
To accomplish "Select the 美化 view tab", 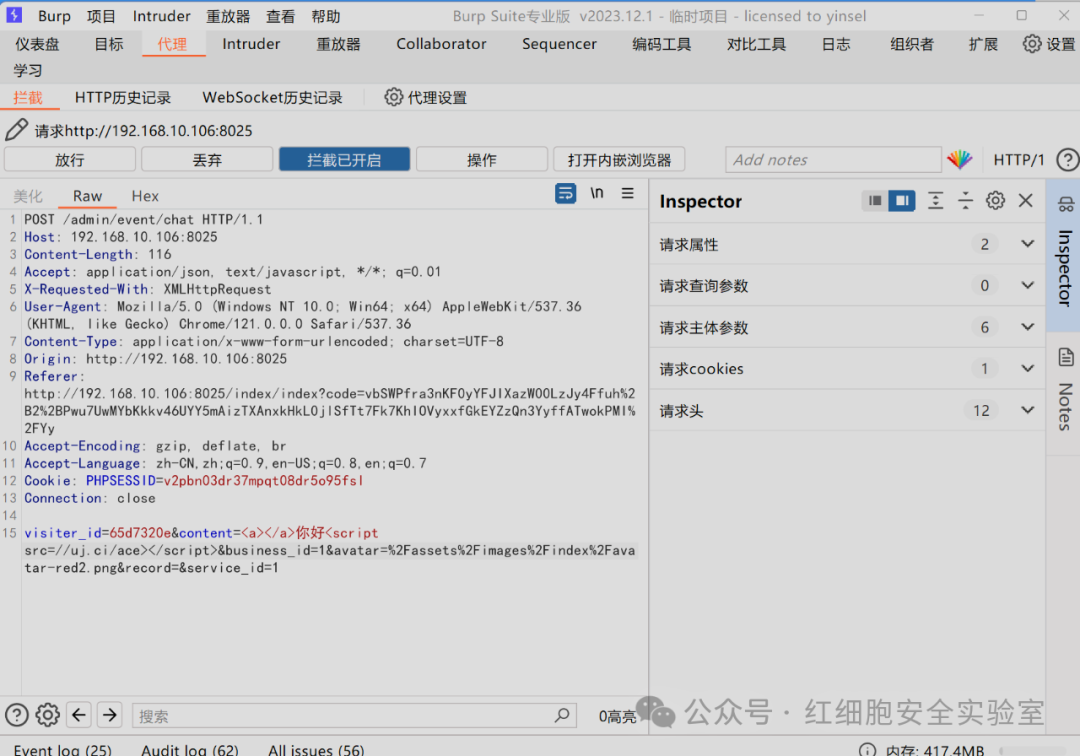I will (x=28, y=196).
